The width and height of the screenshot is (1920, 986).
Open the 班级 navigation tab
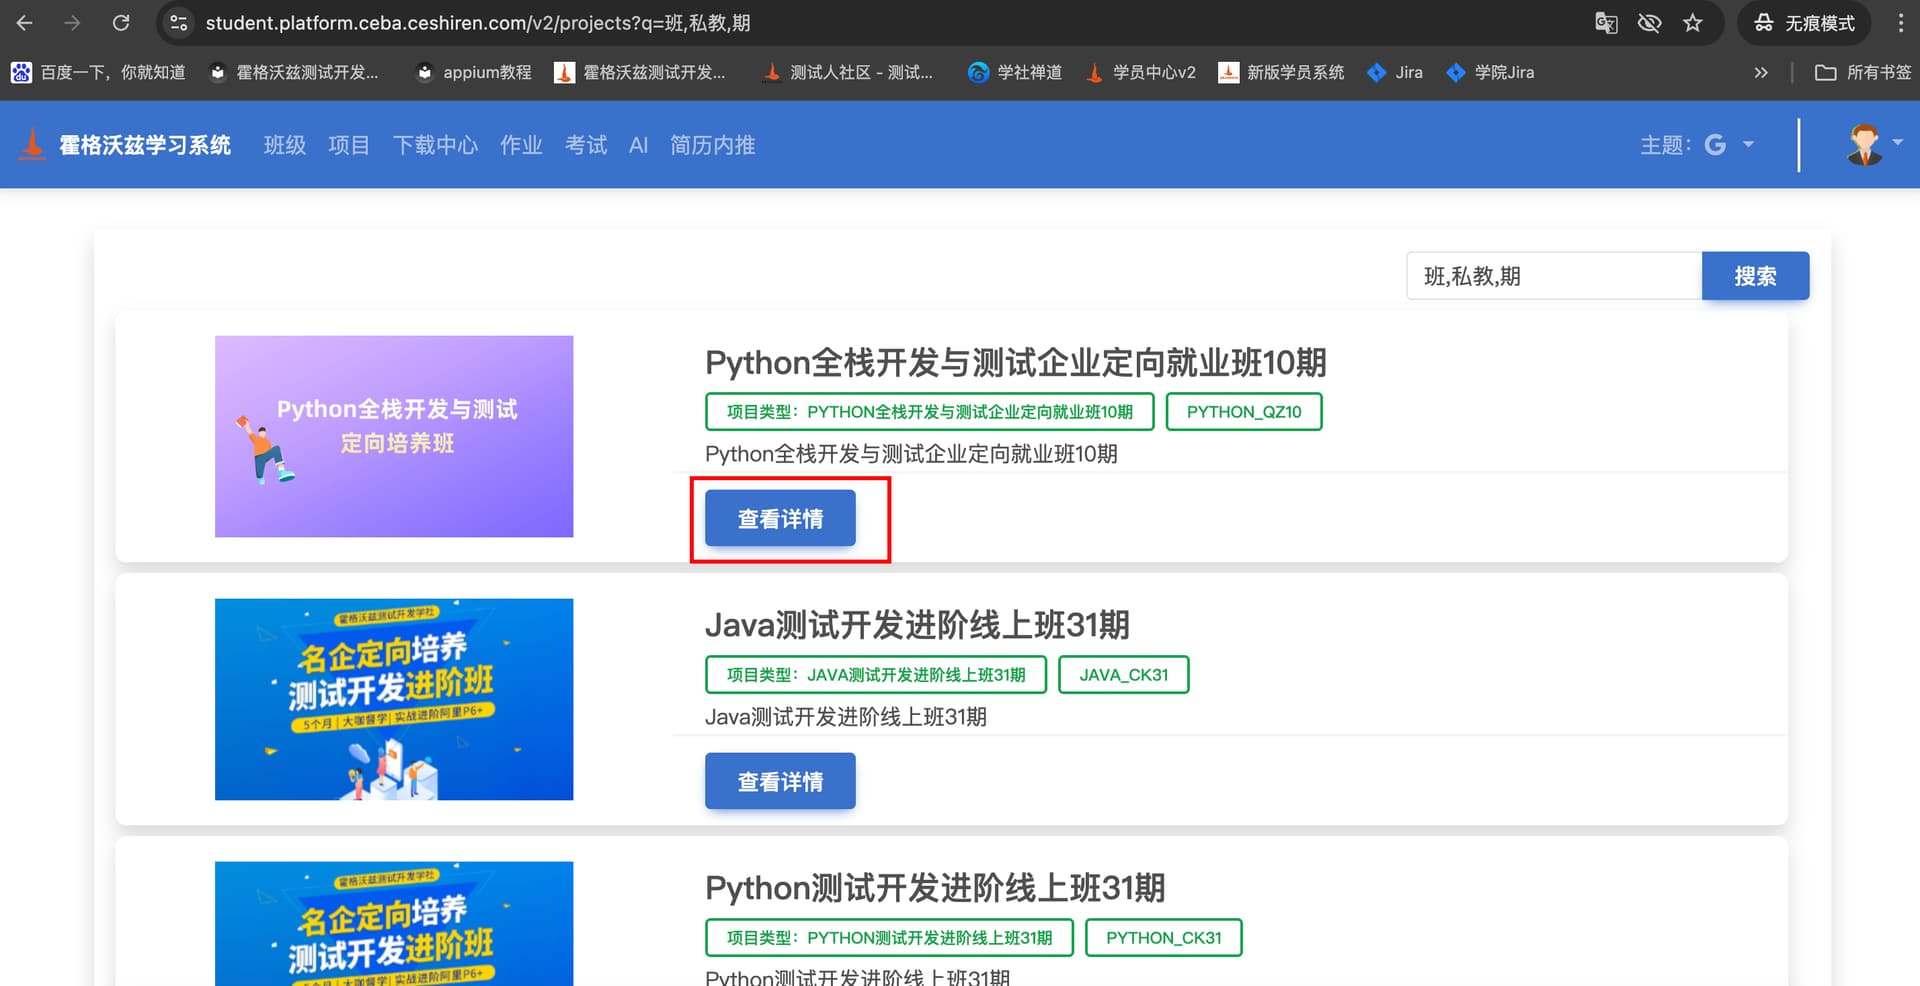click(285, 145)
